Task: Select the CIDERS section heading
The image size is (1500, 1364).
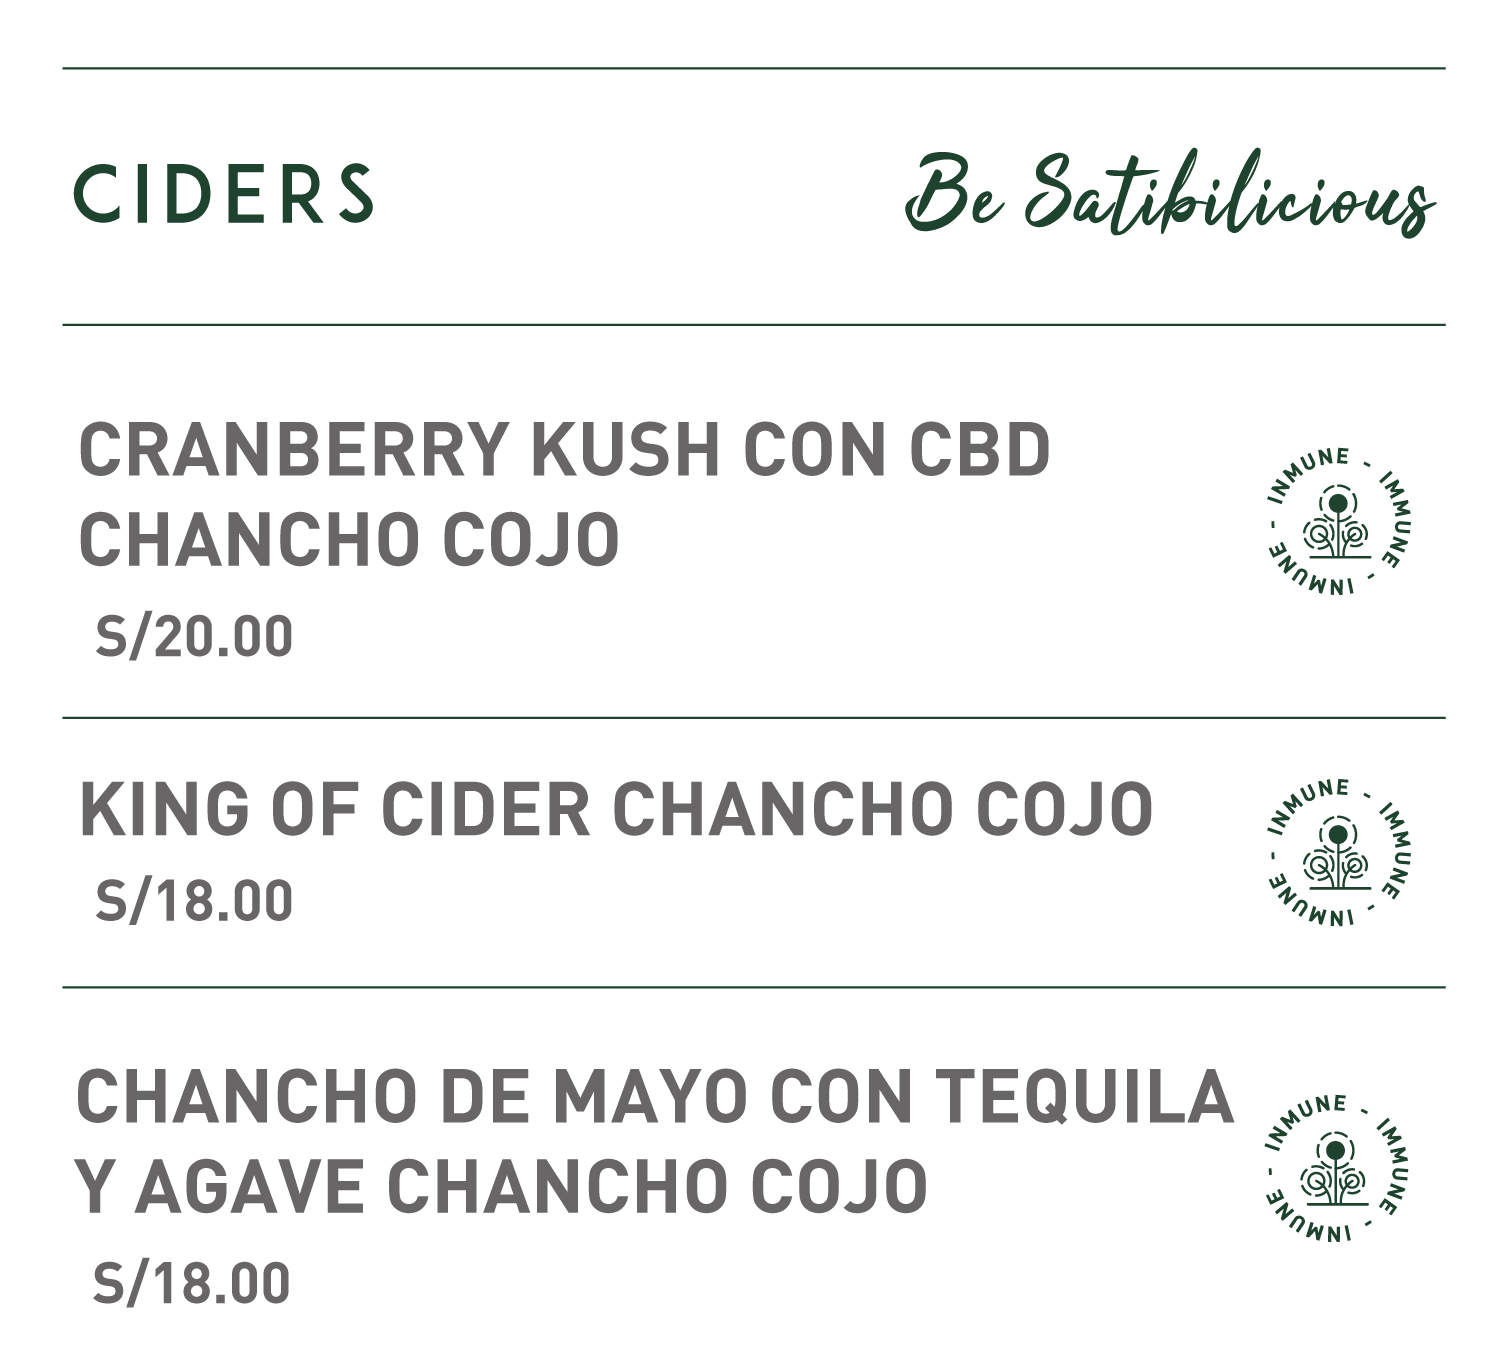Action: [224, 194]
